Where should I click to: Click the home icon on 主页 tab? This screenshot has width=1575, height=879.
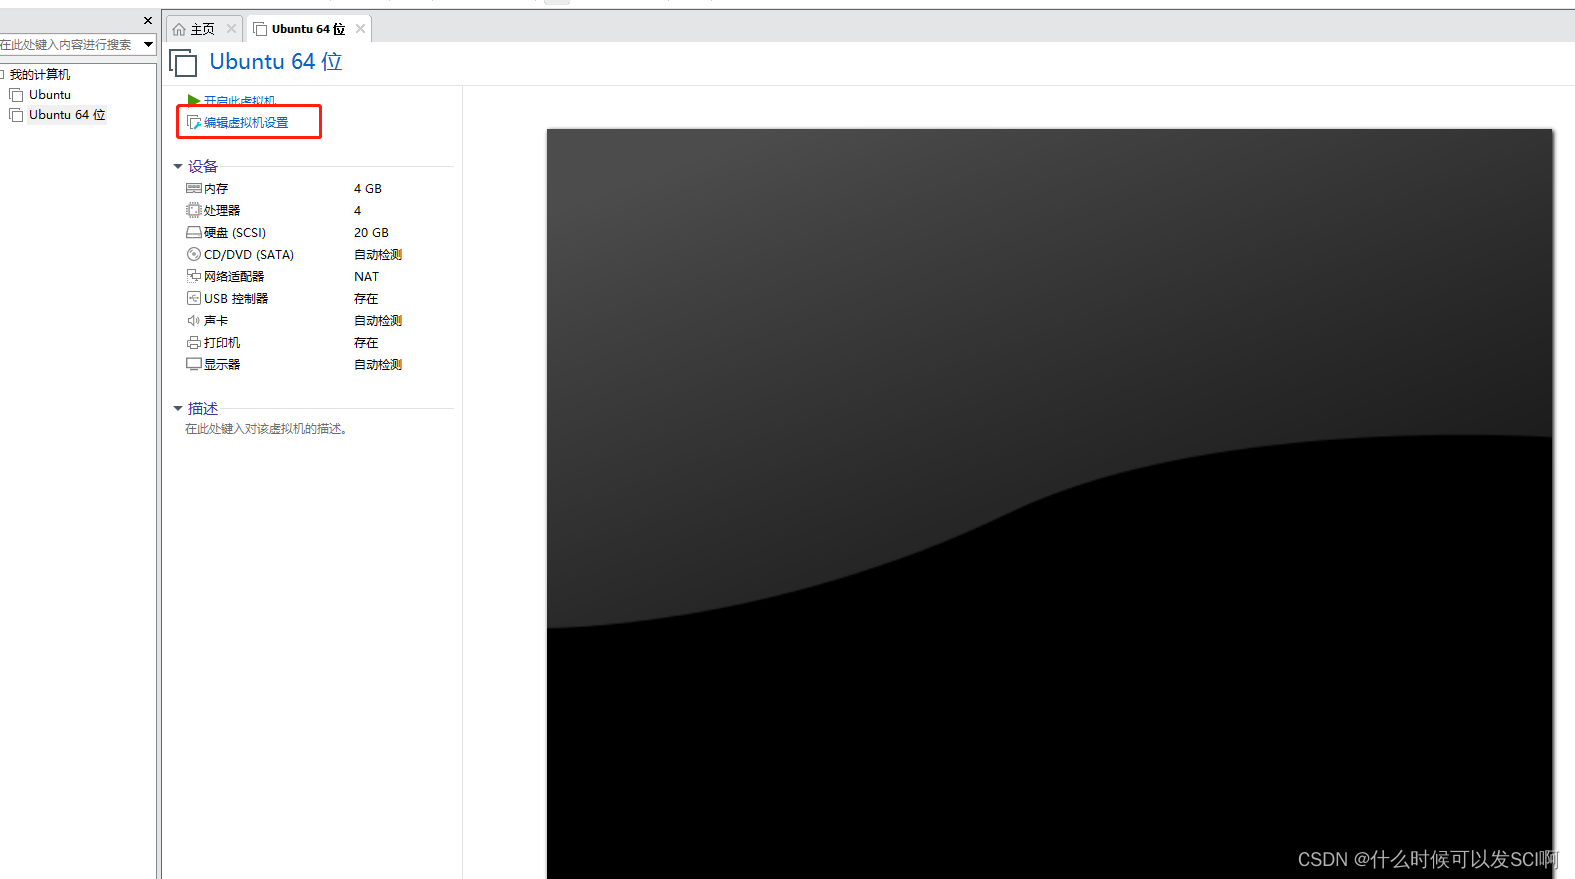(179, 29)
